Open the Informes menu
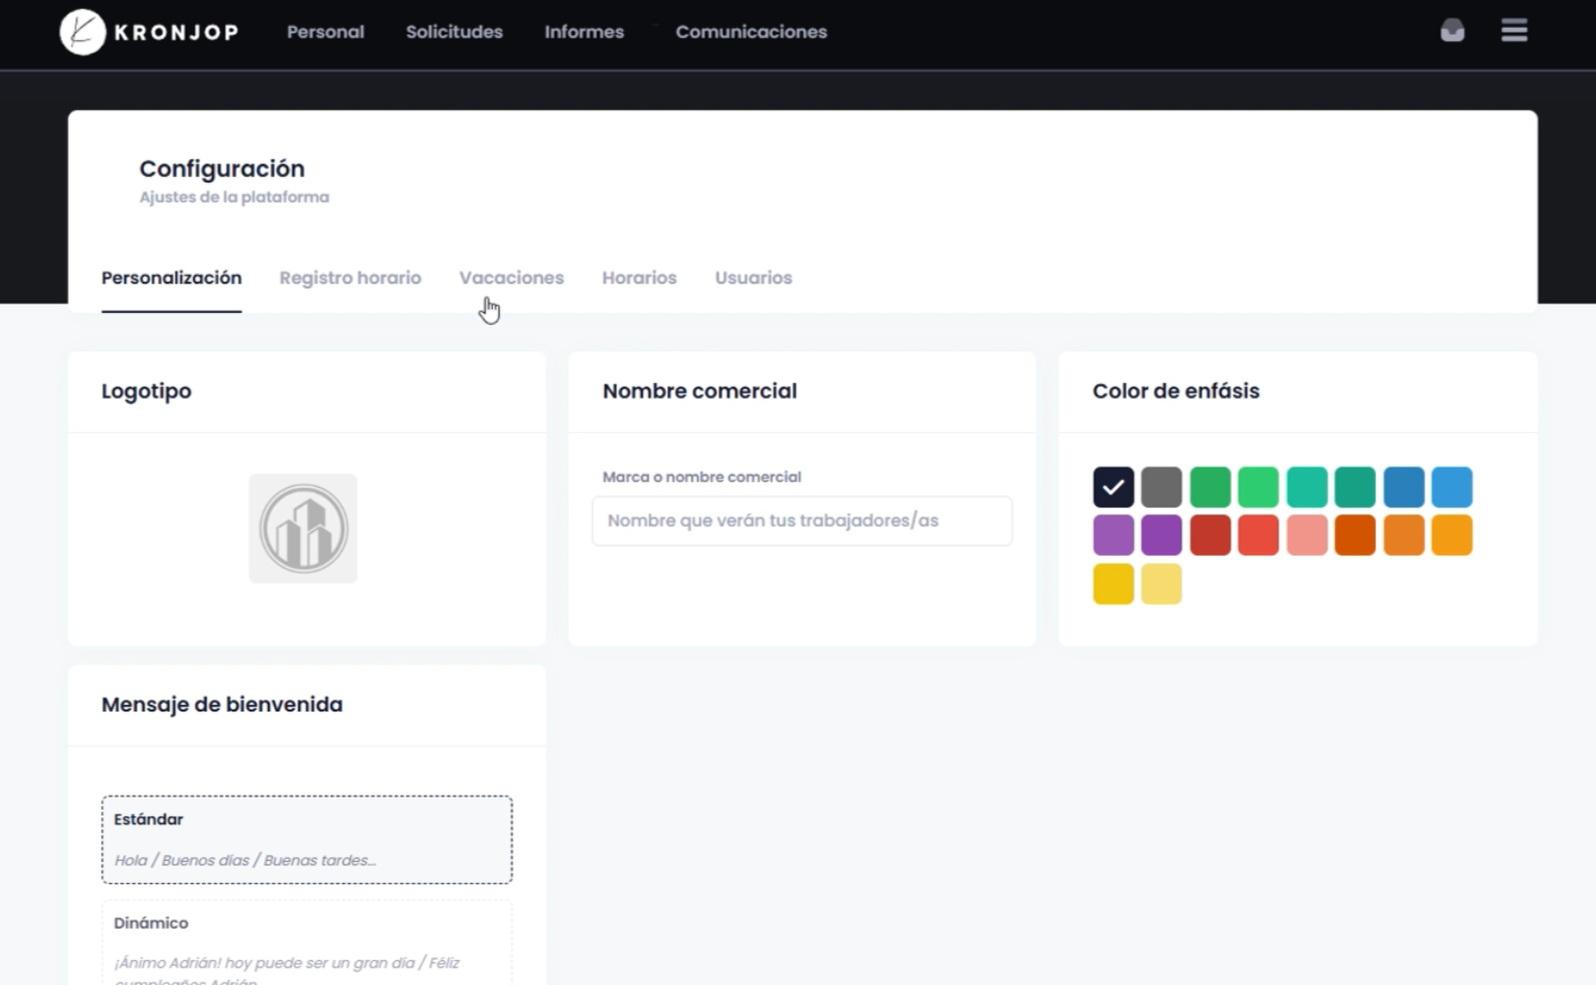 click(584, 32)
